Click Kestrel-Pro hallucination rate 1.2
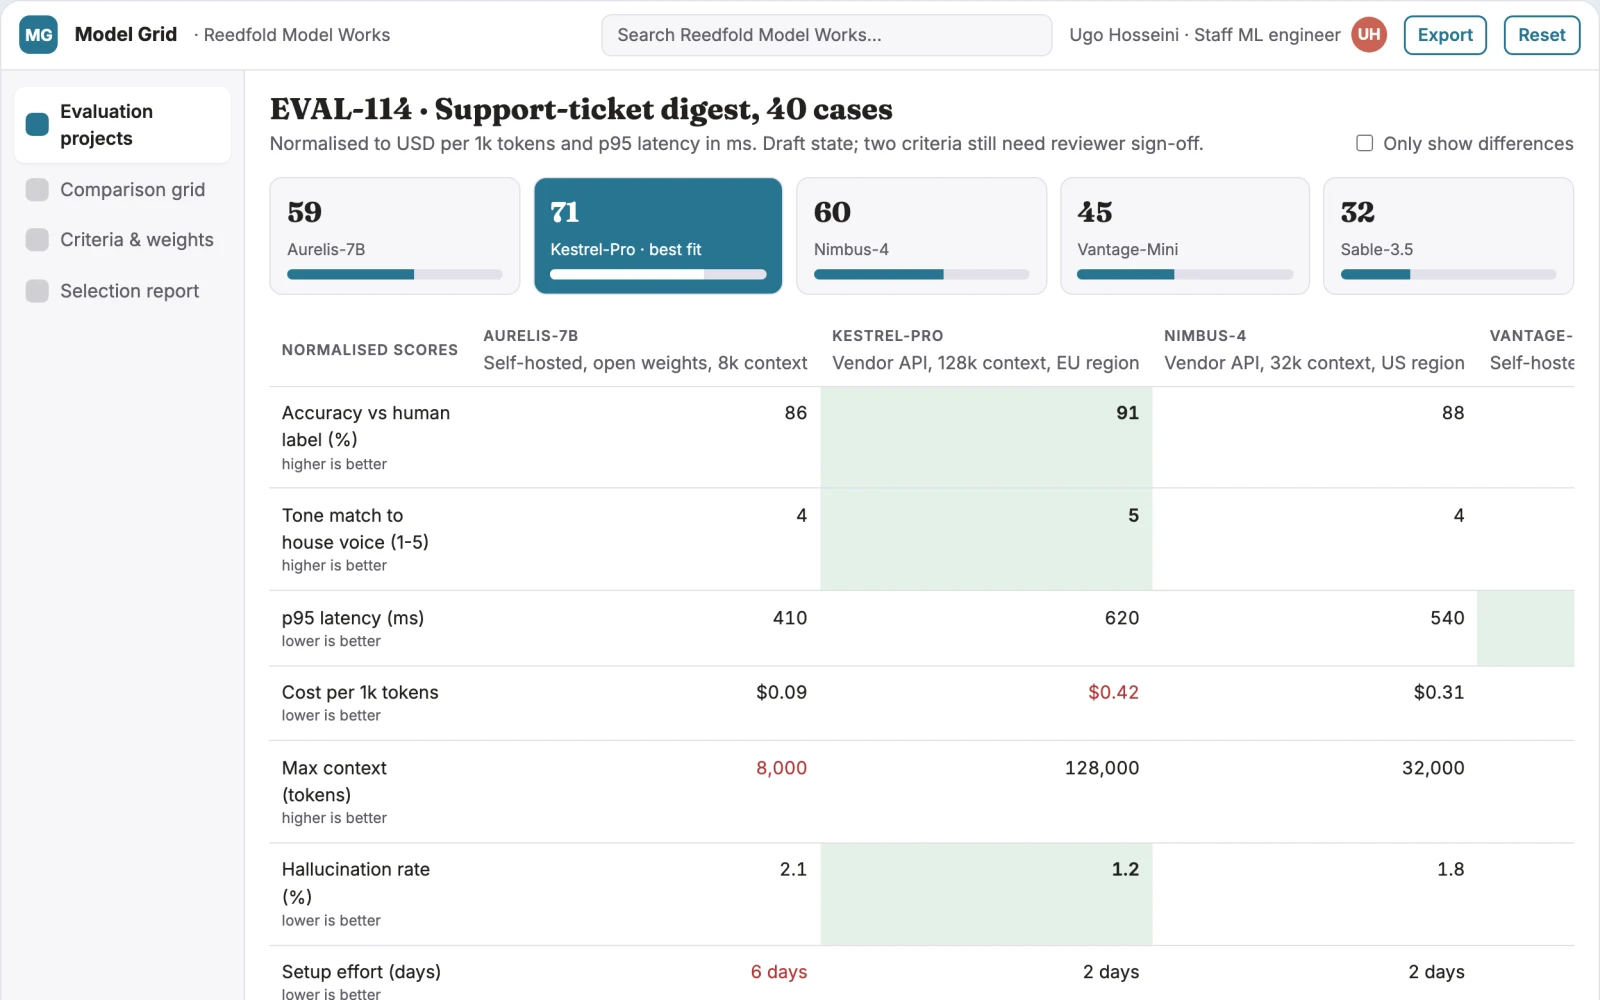1600x1000 pixels. coord(1125,869)
